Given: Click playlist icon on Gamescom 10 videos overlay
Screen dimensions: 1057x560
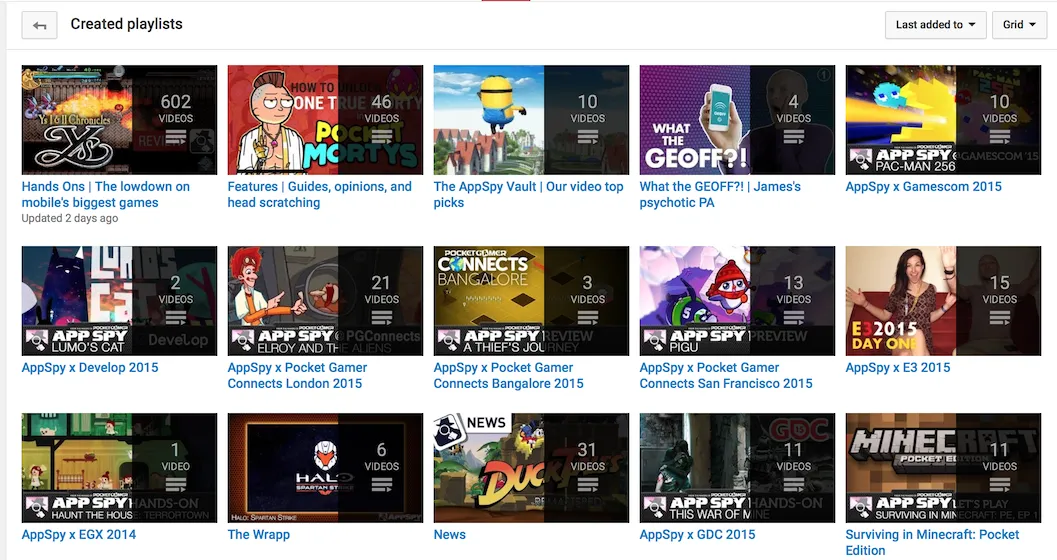Looking at the screenshot, I should click(x=1000, y=137).
